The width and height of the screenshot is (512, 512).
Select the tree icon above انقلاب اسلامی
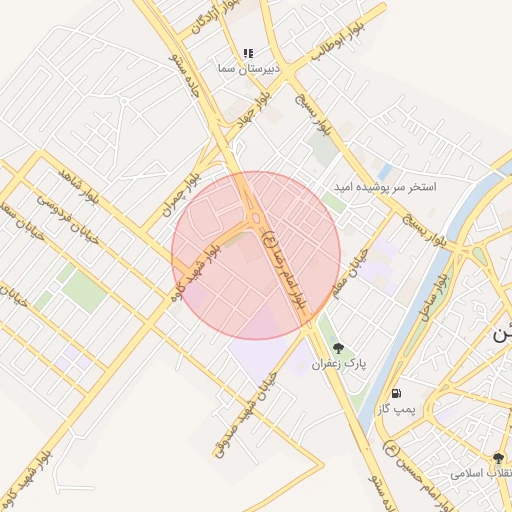(498, 458)
